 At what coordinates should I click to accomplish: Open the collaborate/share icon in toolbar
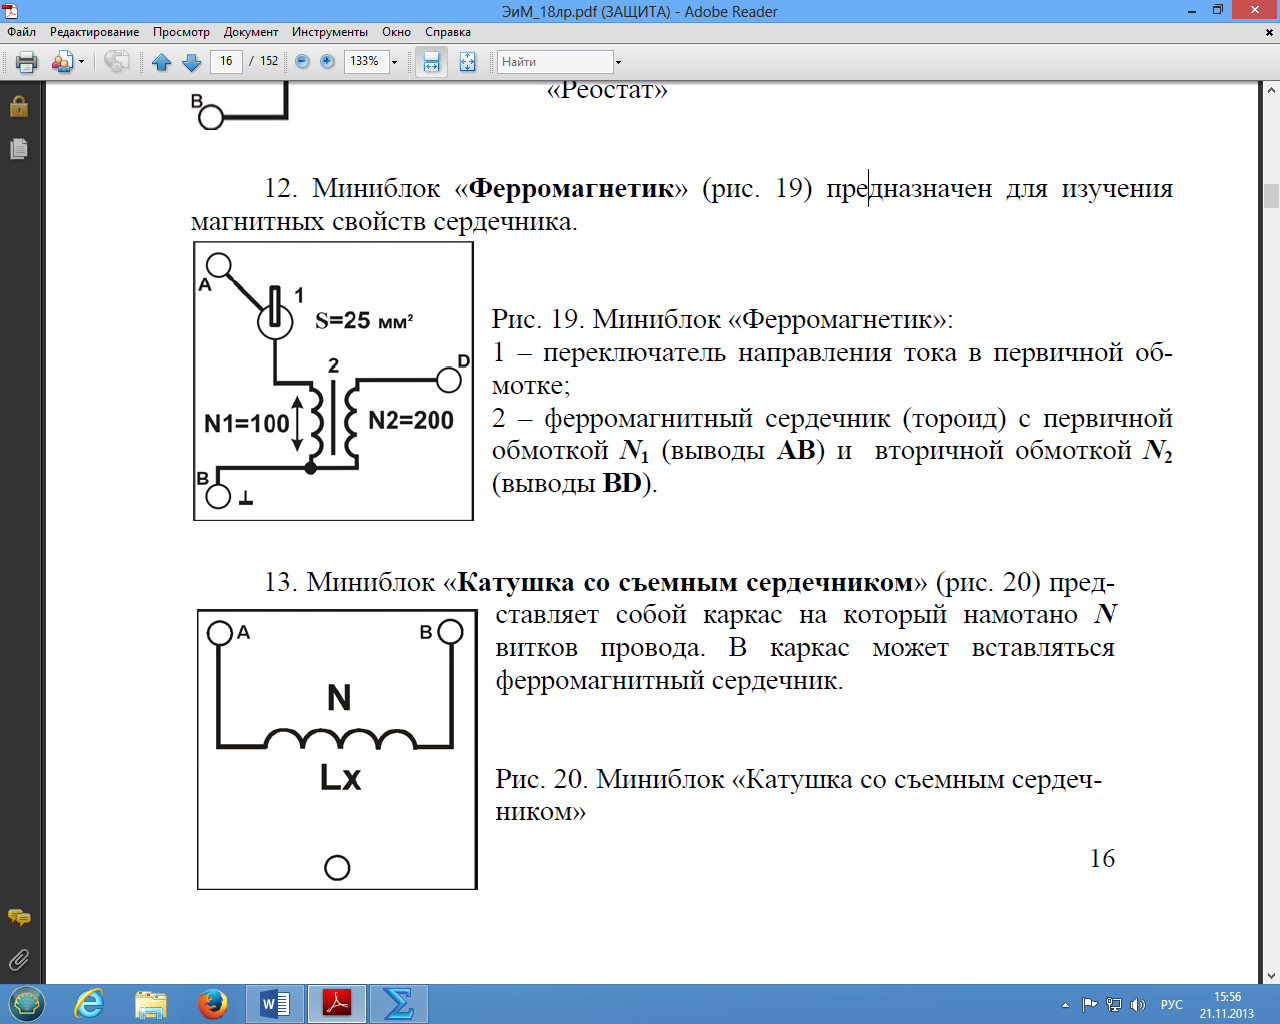(62, 62)
